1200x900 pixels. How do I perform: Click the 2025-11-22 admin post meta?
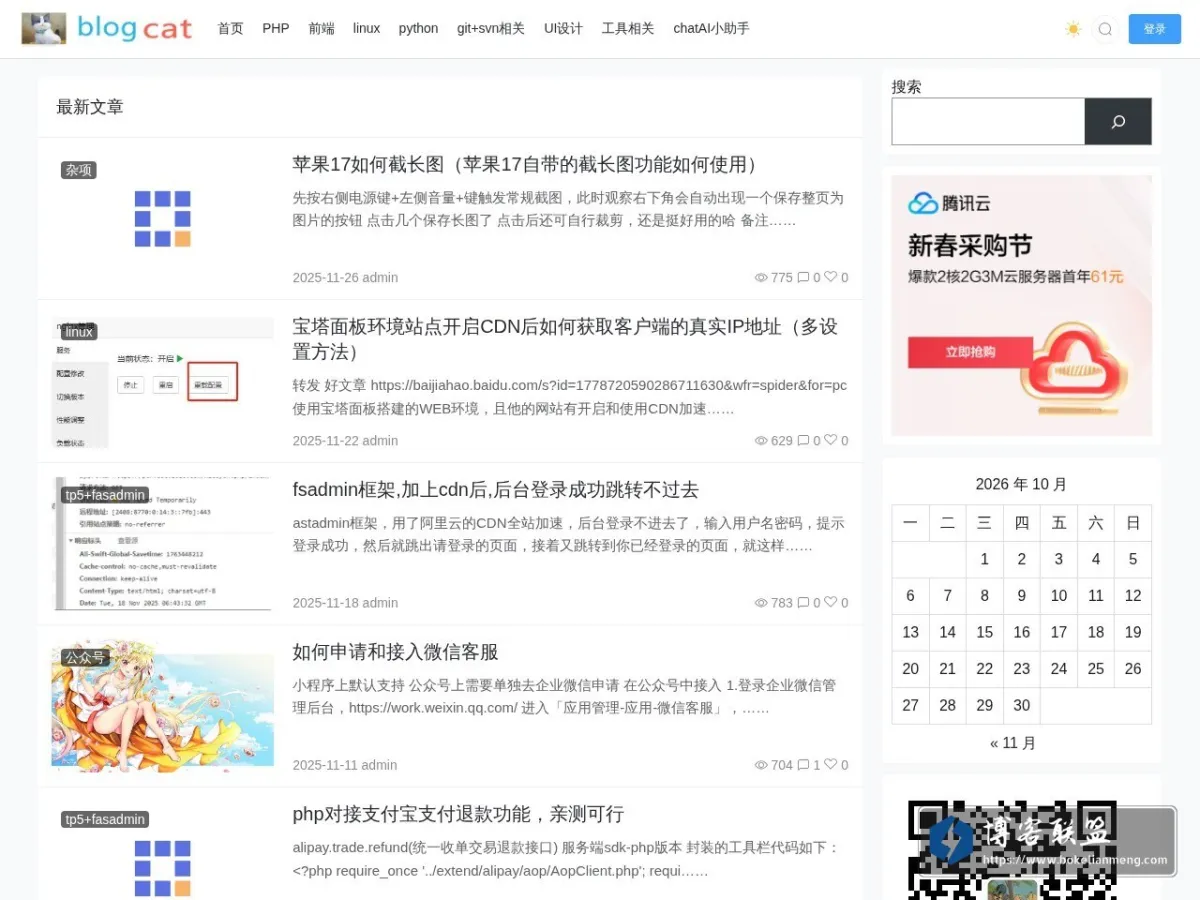tap(345, 441)
